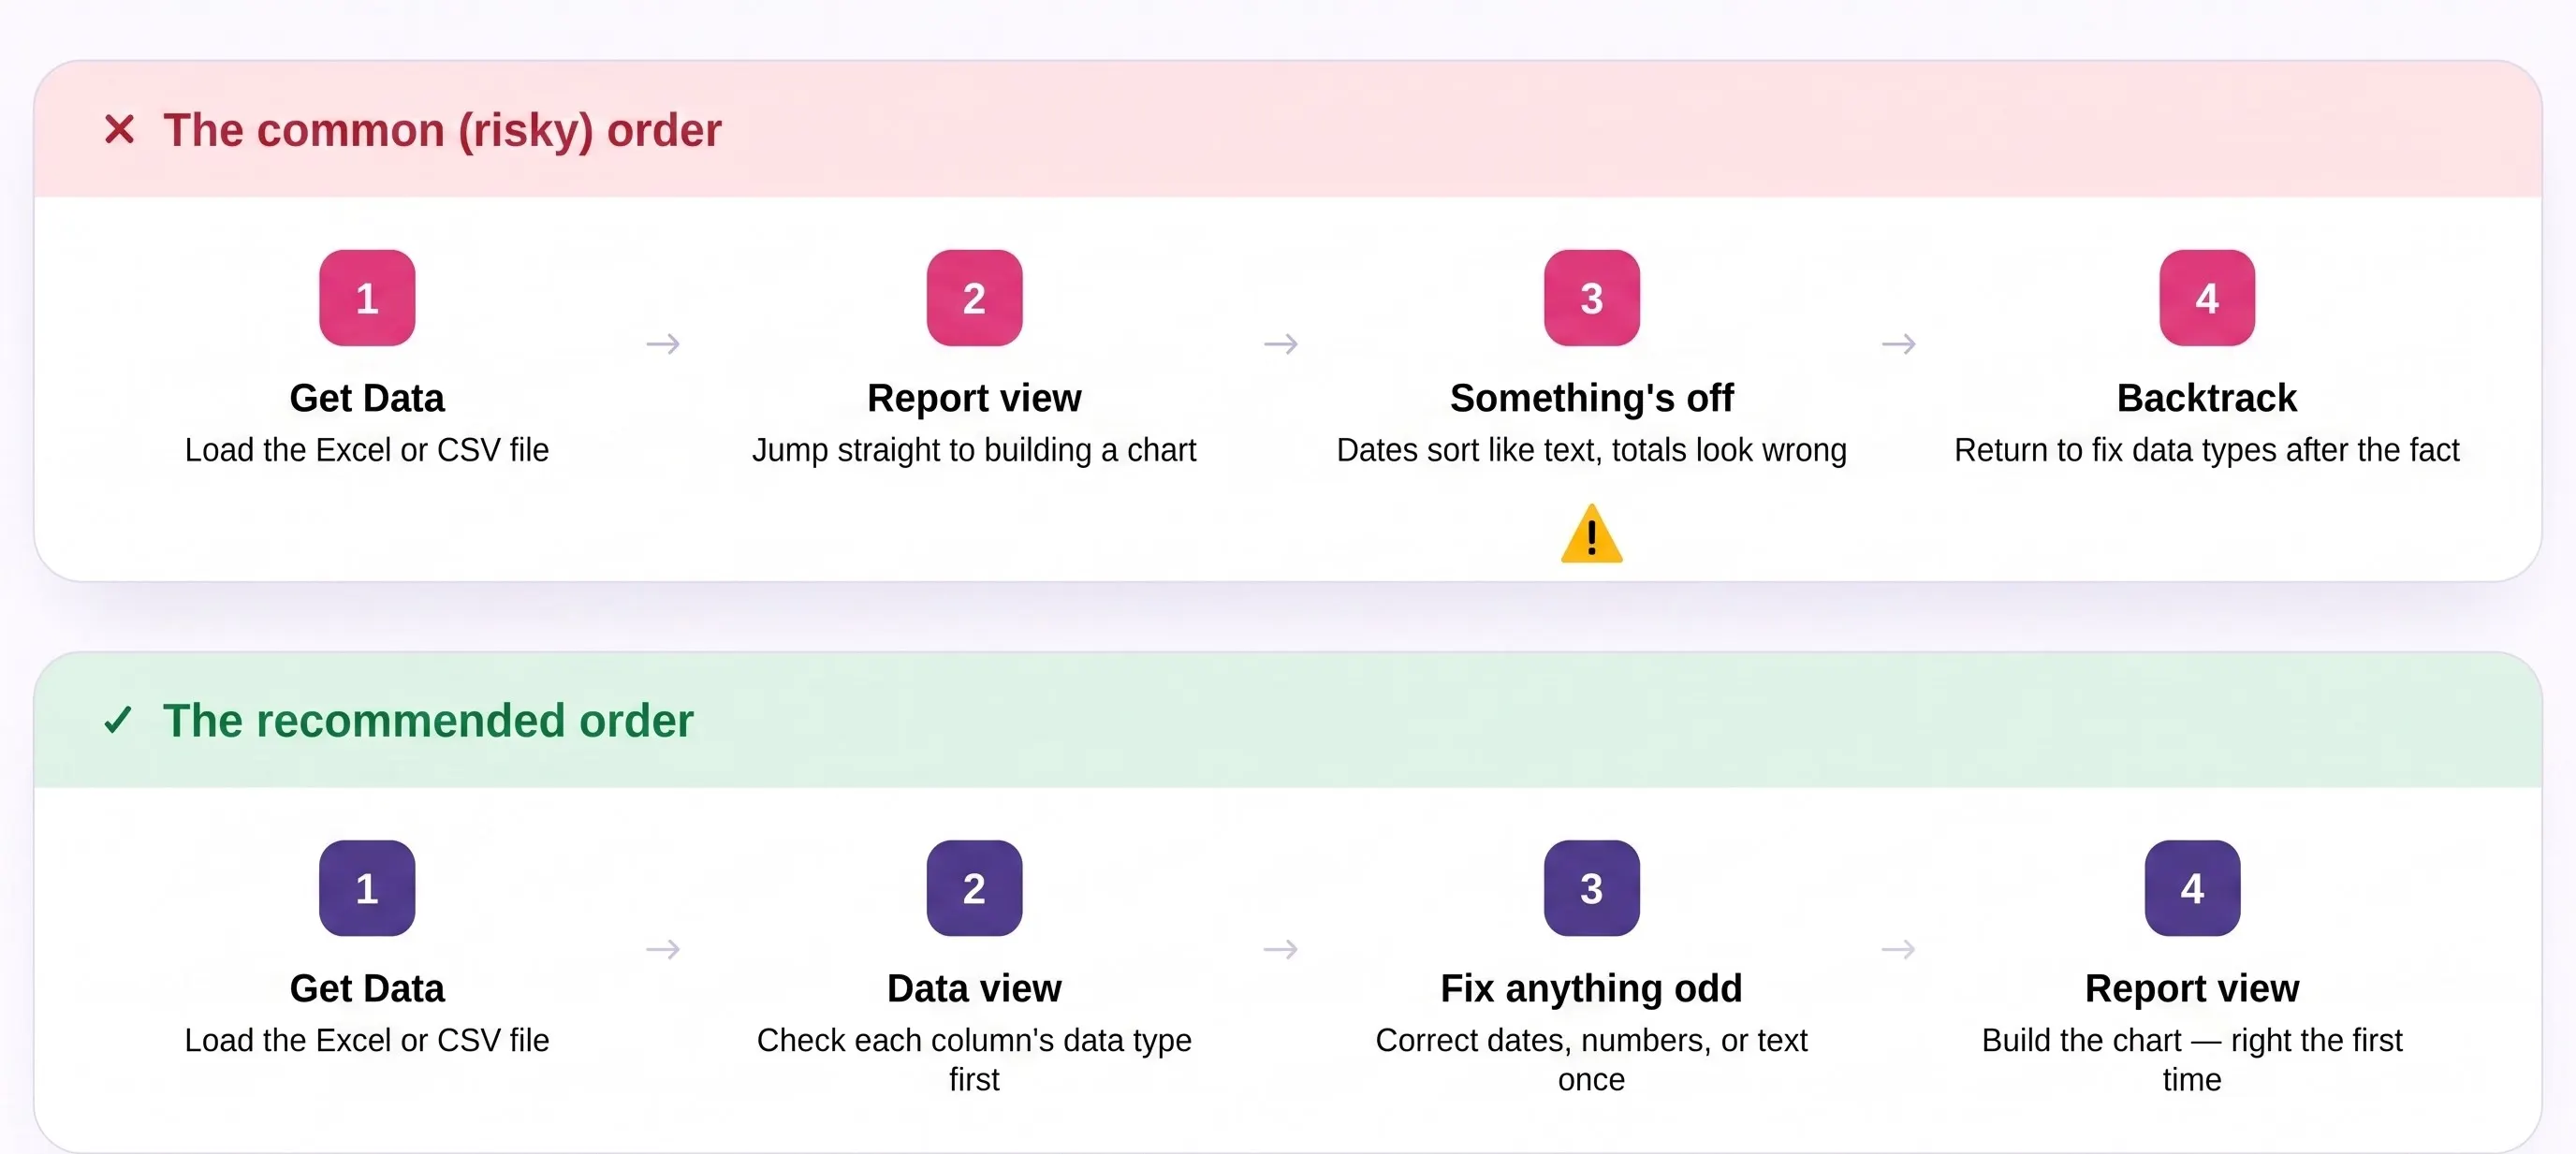Click 'Jump straight to building a chart' text
This screenshot has height=1154, width=2576.
(x=974, y=450)
